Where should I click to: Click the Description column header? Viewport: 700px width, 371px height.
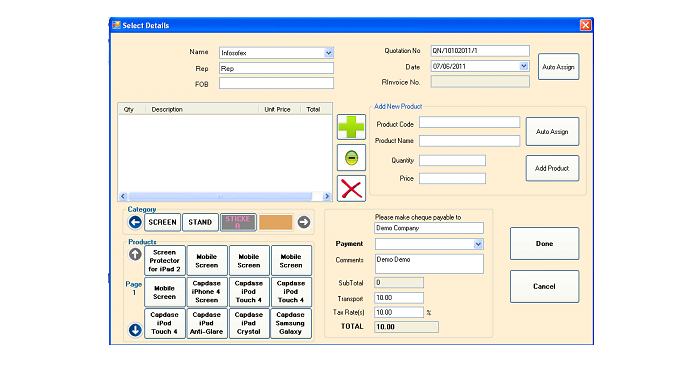click(x=202, y=109)
